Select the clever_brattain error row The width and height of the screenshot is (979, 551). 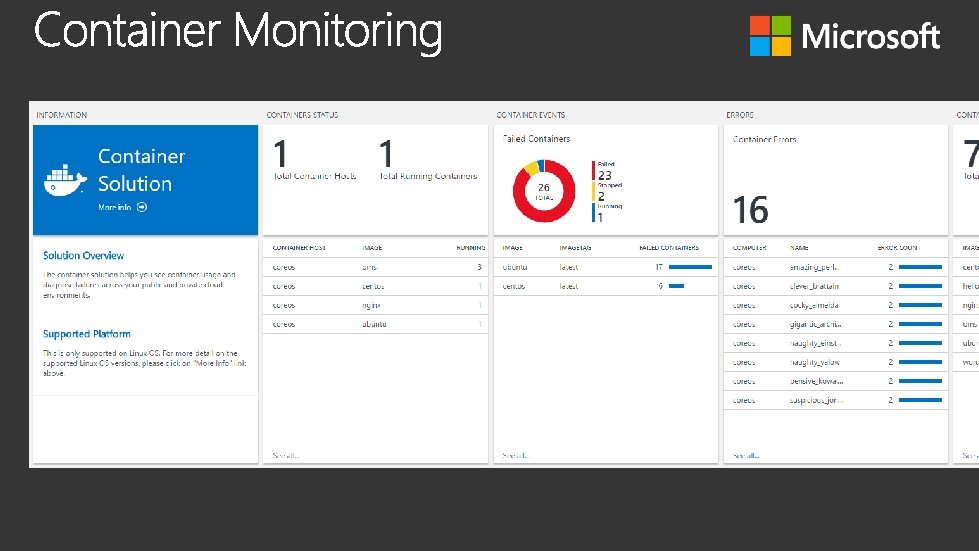click(835, 286)
